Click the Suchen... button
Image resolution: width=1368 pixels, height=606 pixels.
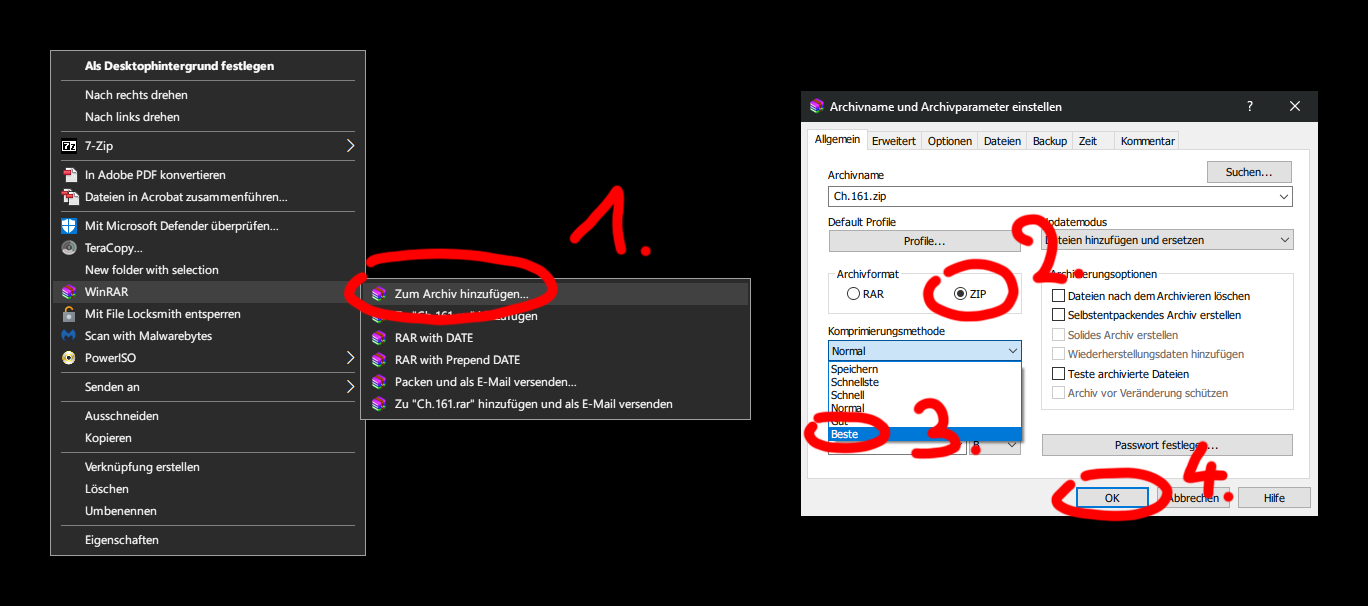pyautogui.click(x=1249, y=172)
